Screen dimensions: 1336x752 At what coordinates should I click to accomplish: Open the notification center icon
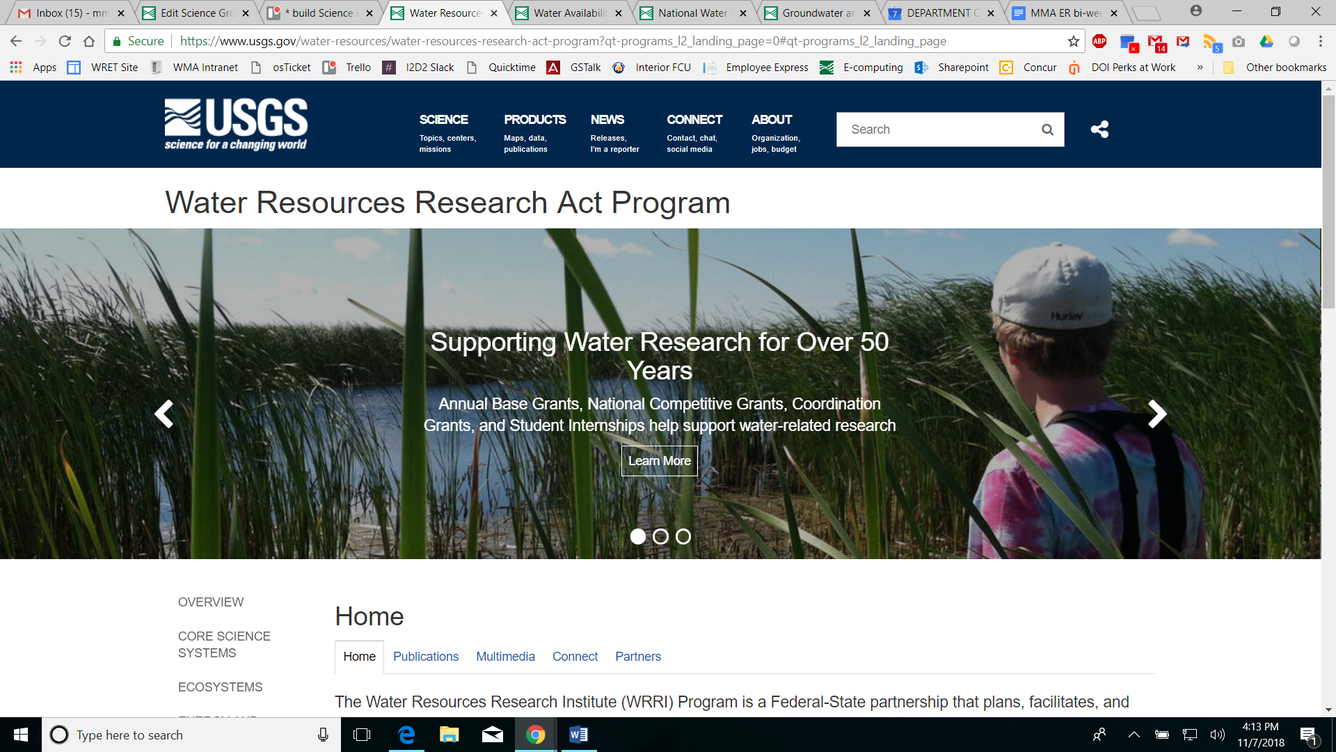(1309, 735)
